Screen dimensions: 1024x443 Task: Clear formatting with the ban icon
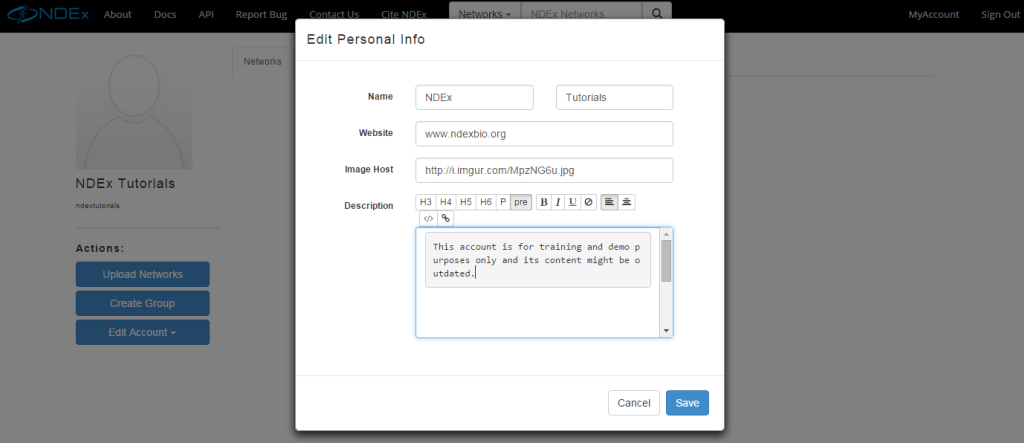tap(588, 203)
